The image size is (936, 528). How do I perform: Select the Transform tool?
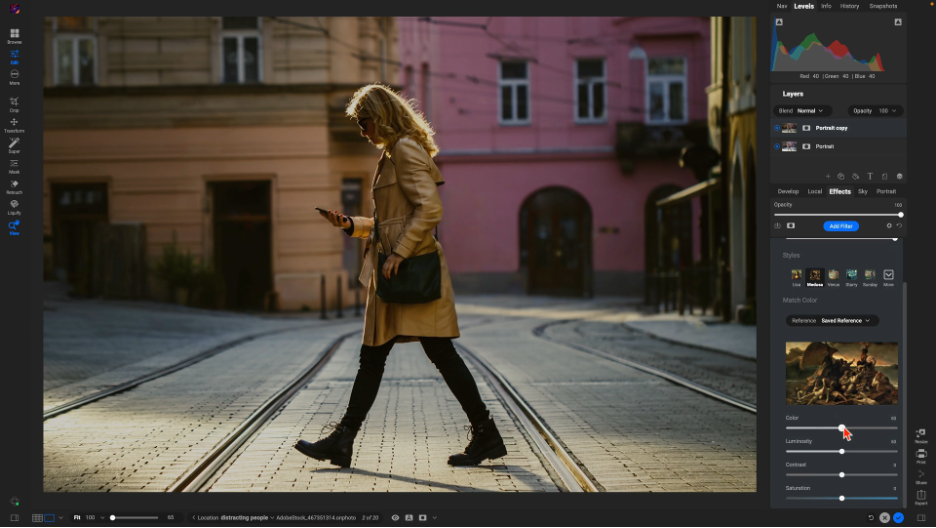(x=14, y=123)
